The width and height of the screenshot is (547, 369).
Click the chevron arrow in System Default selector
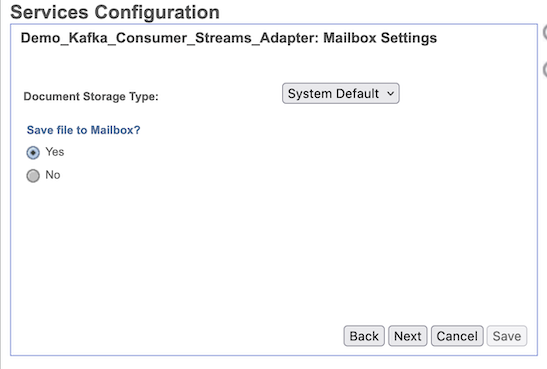(391, 93)
